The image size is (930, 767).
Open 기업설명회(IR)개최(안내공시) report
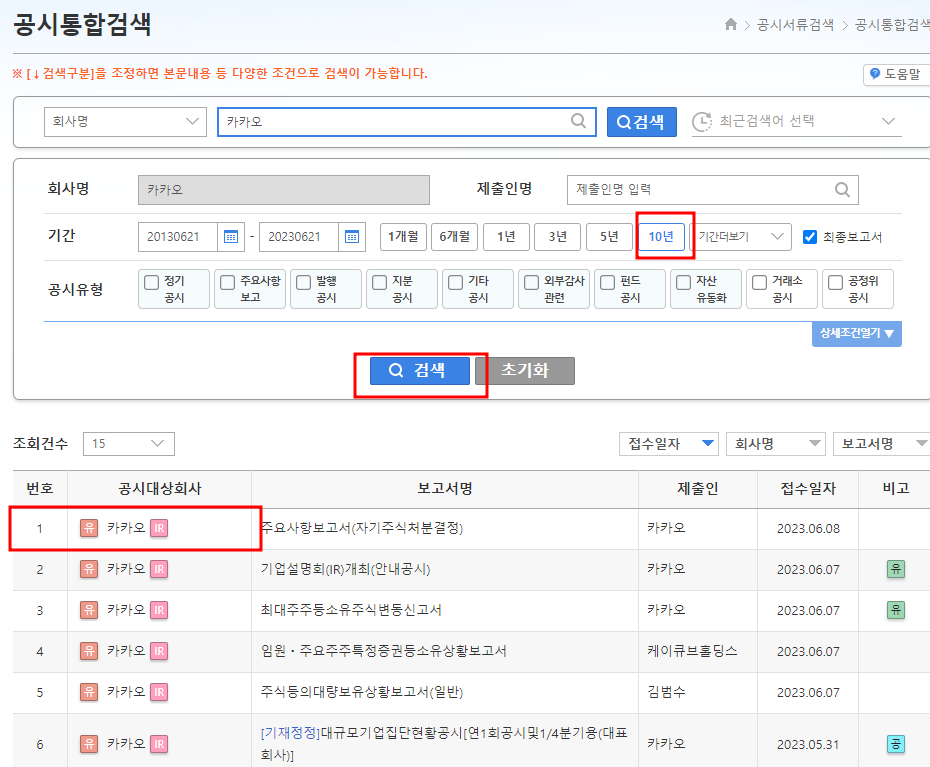[x=345, y=569]
